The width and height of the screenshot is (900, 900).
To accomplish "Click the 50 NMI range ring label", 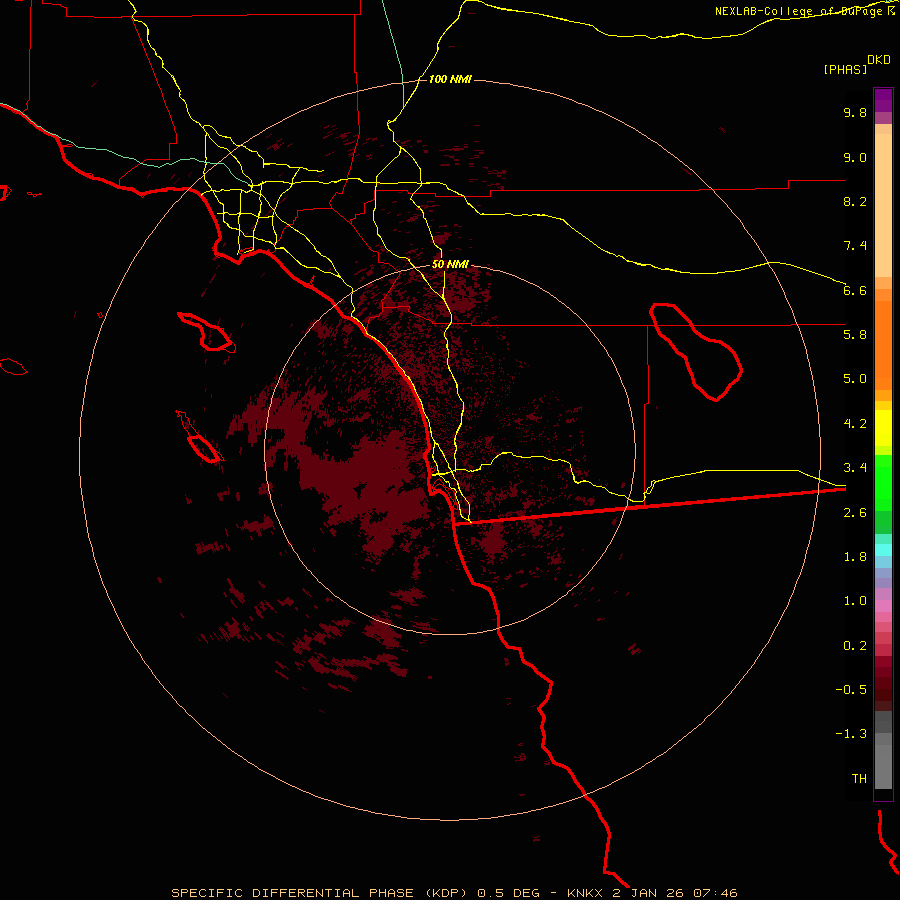I will (450, 265).
